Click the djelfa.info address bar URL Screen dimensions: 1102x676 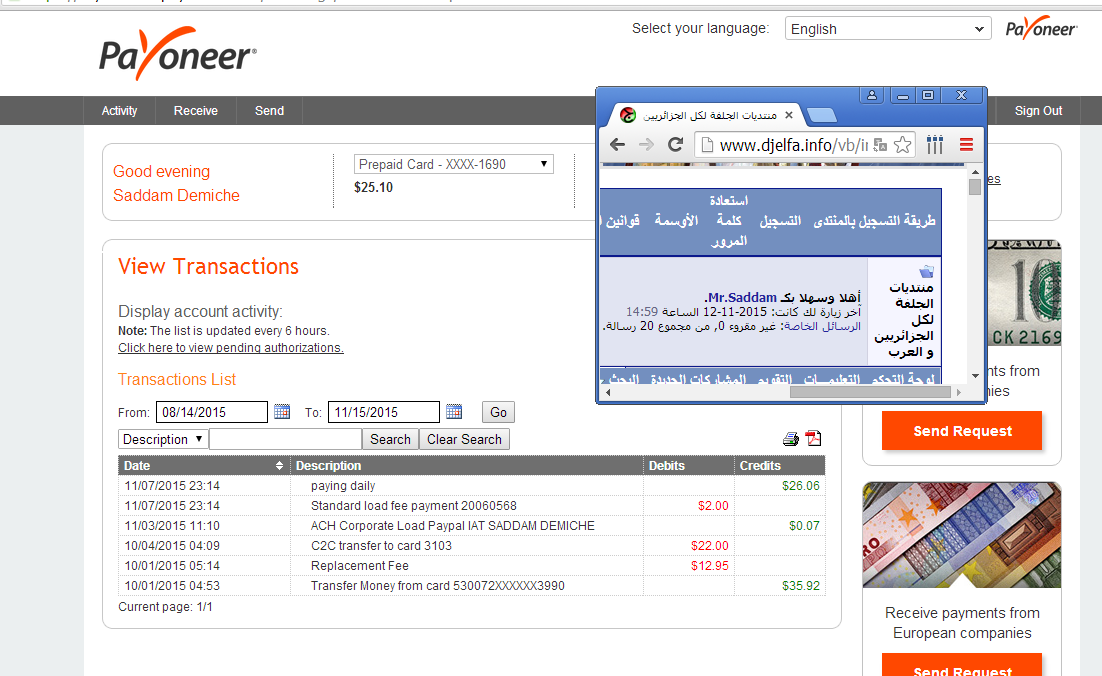[x=793, y=145]
